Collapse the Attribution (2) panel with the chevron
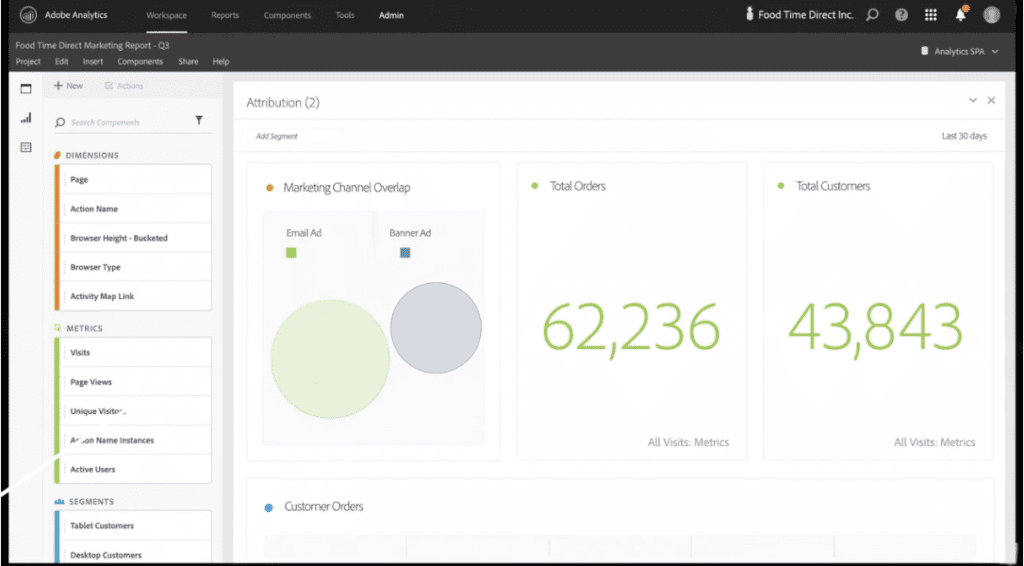The image size is (1024, 566). click(x=972, y=100)
